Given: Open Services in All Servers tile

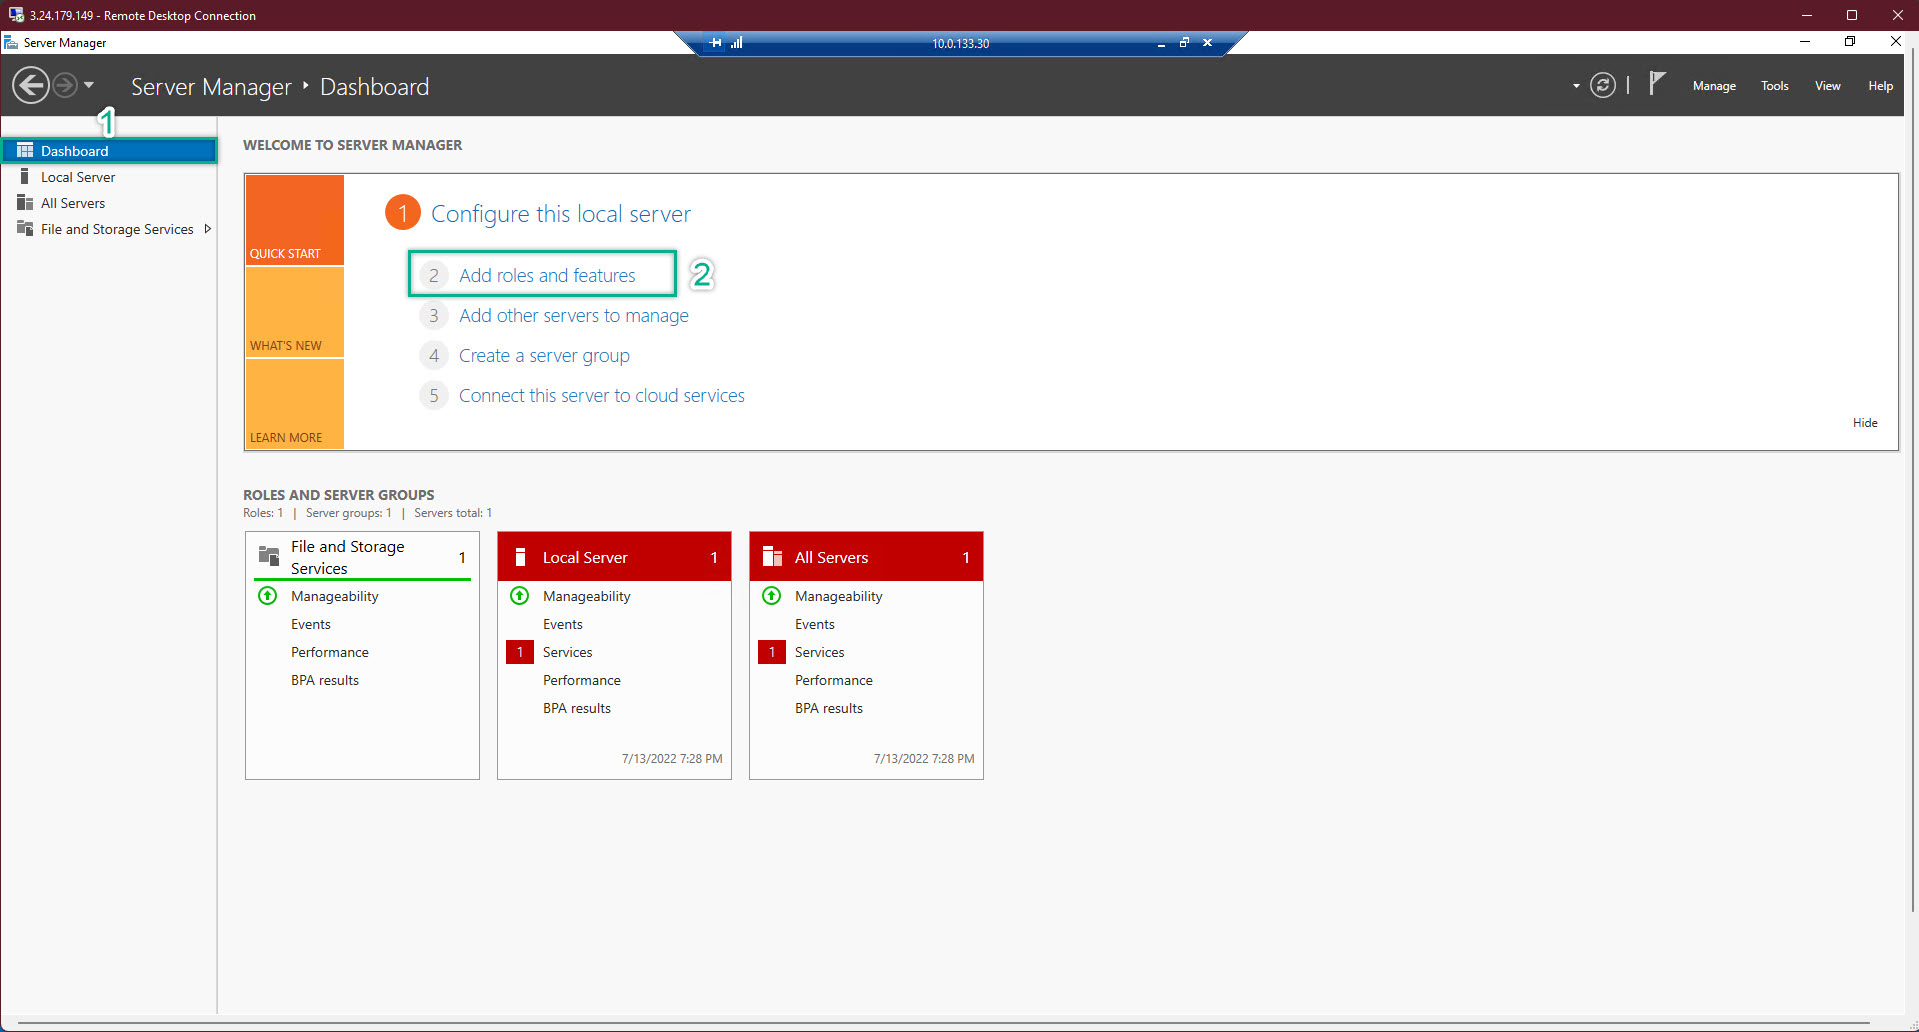Looking at the screenshot, I should [820, 652].
